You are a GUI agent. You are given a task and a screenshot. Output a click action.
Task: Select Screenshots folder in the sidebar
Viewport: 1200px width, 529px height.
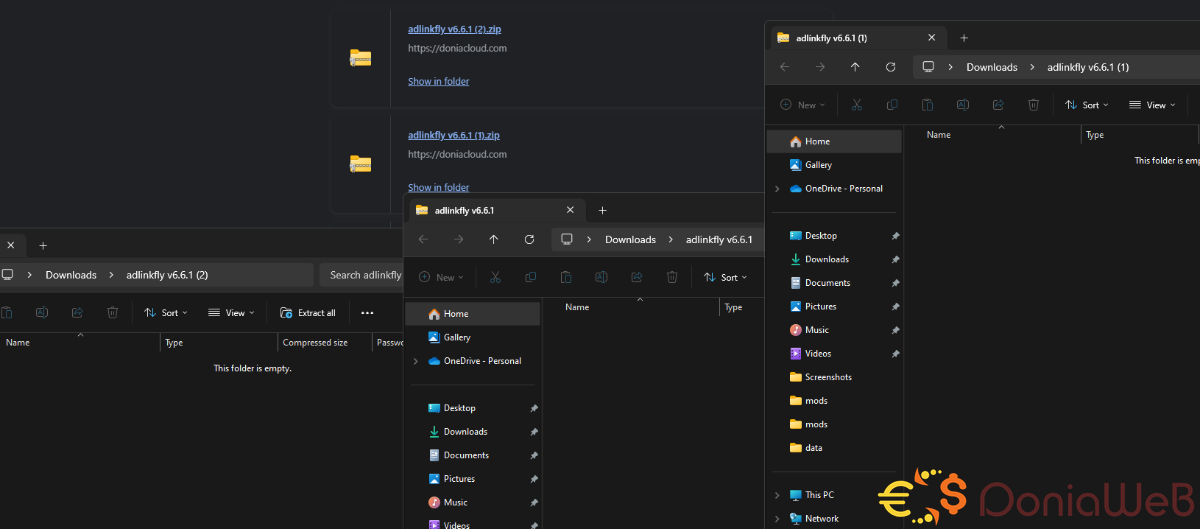coord(828,377)
